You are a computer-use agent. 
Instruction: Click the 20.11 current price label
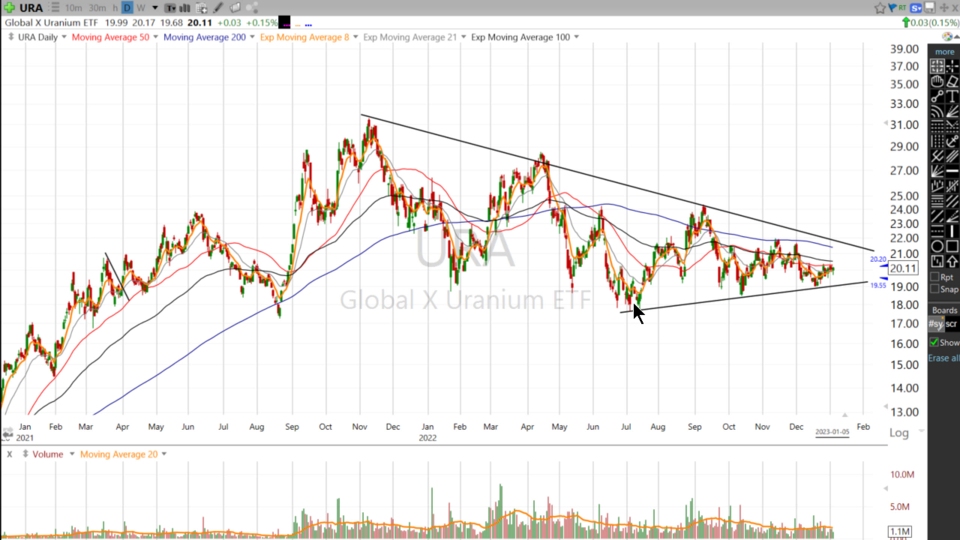[x=903, y=268]
